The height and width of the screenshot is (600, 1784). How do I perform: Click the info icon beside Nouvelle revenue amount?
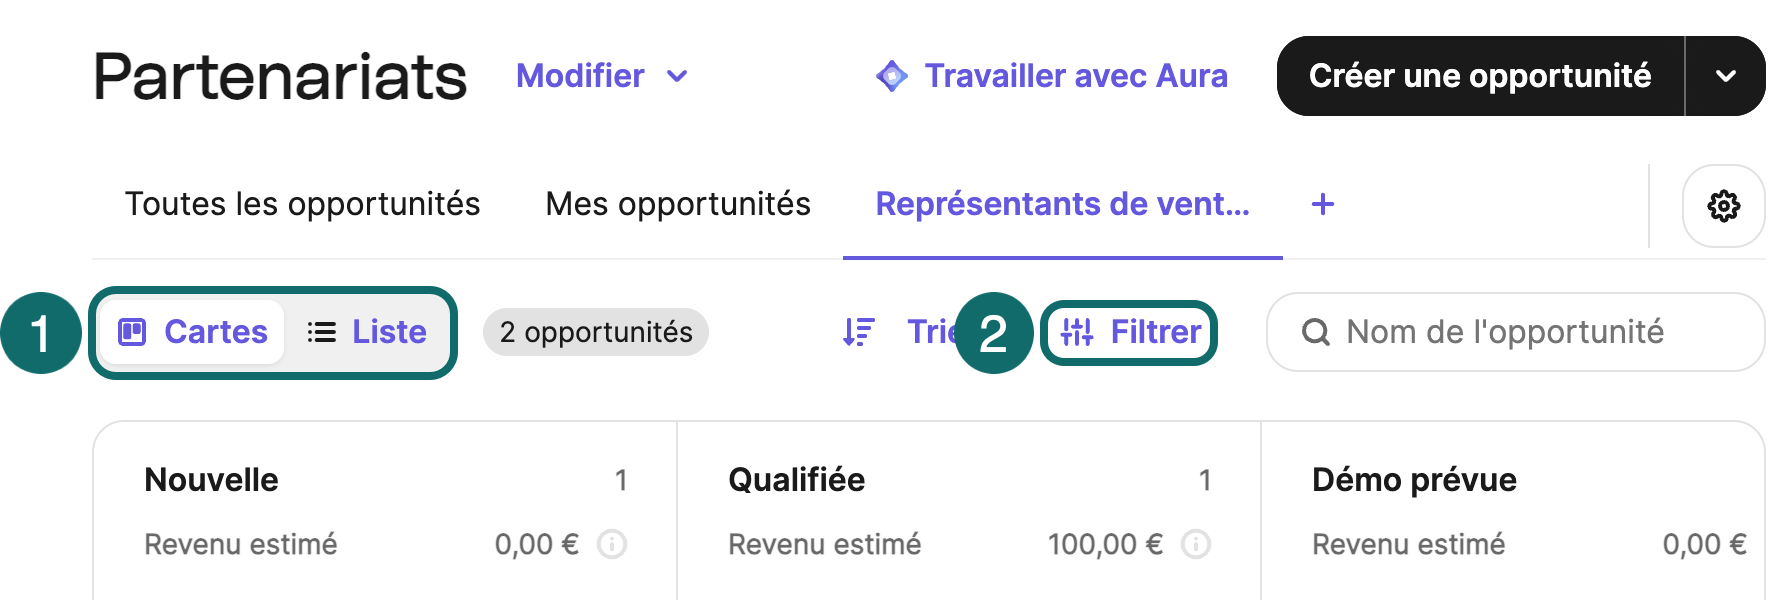coord(612,545)
